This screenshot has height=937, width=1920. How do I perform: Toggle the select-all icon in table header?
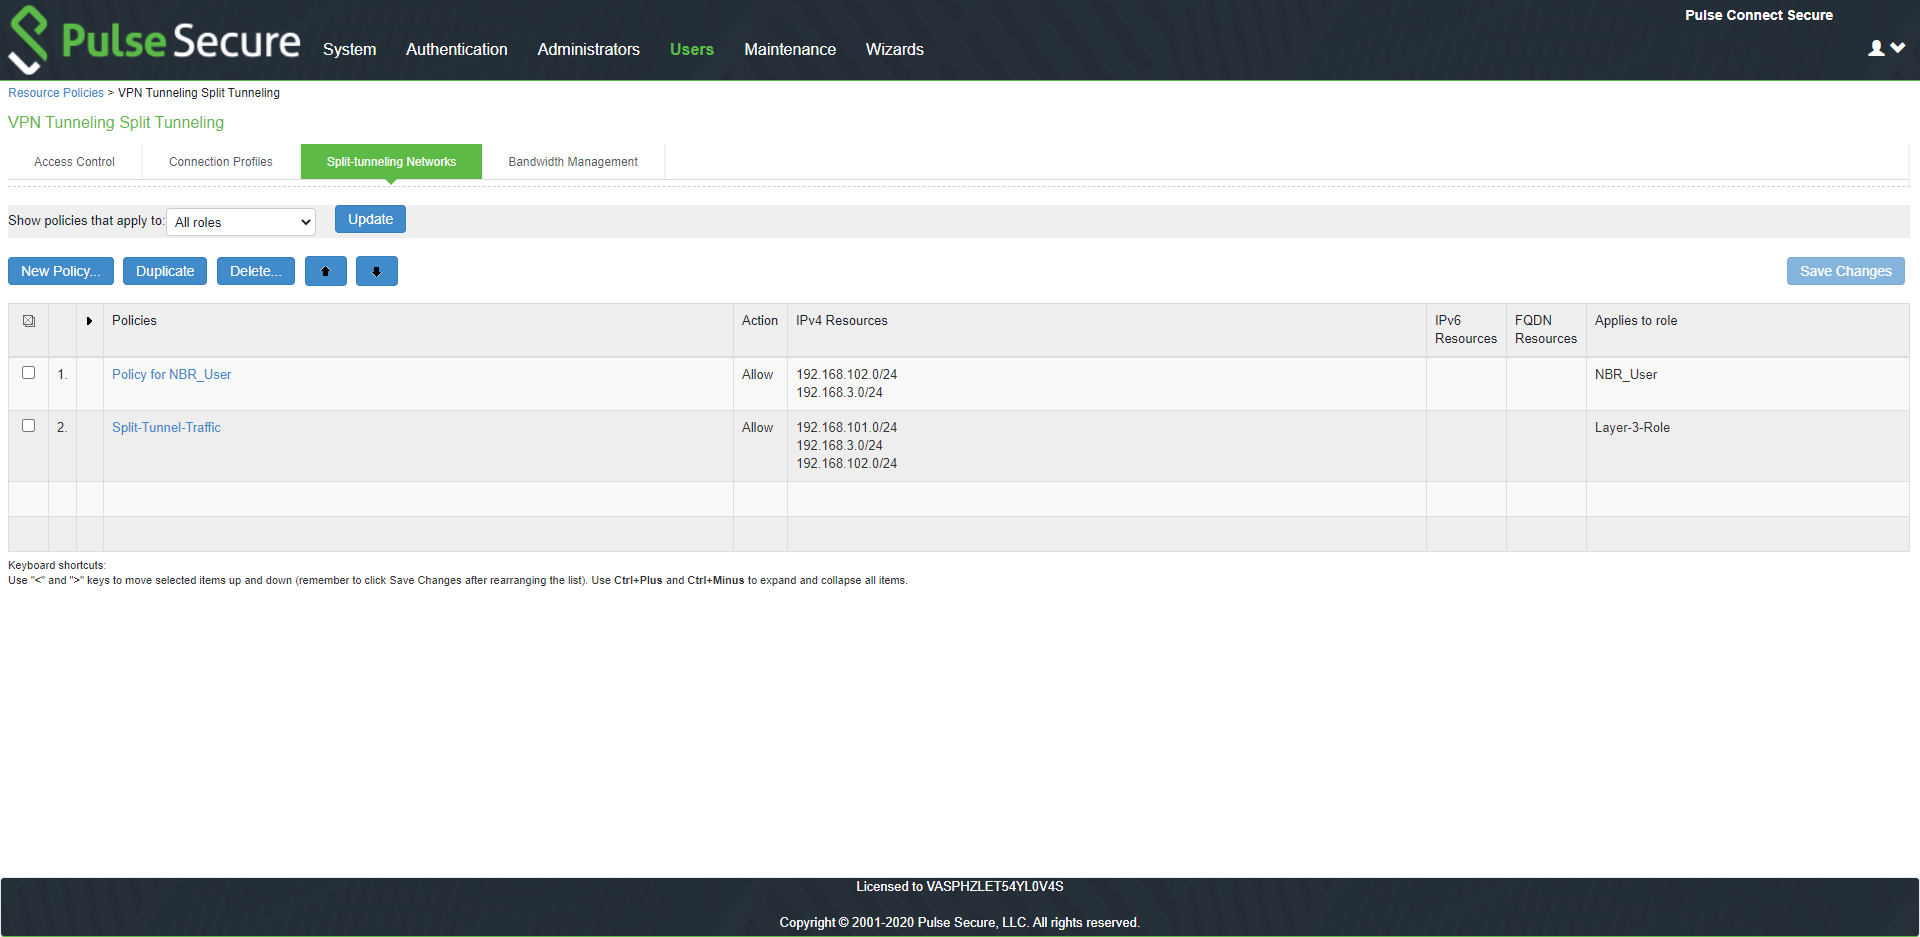29,321
